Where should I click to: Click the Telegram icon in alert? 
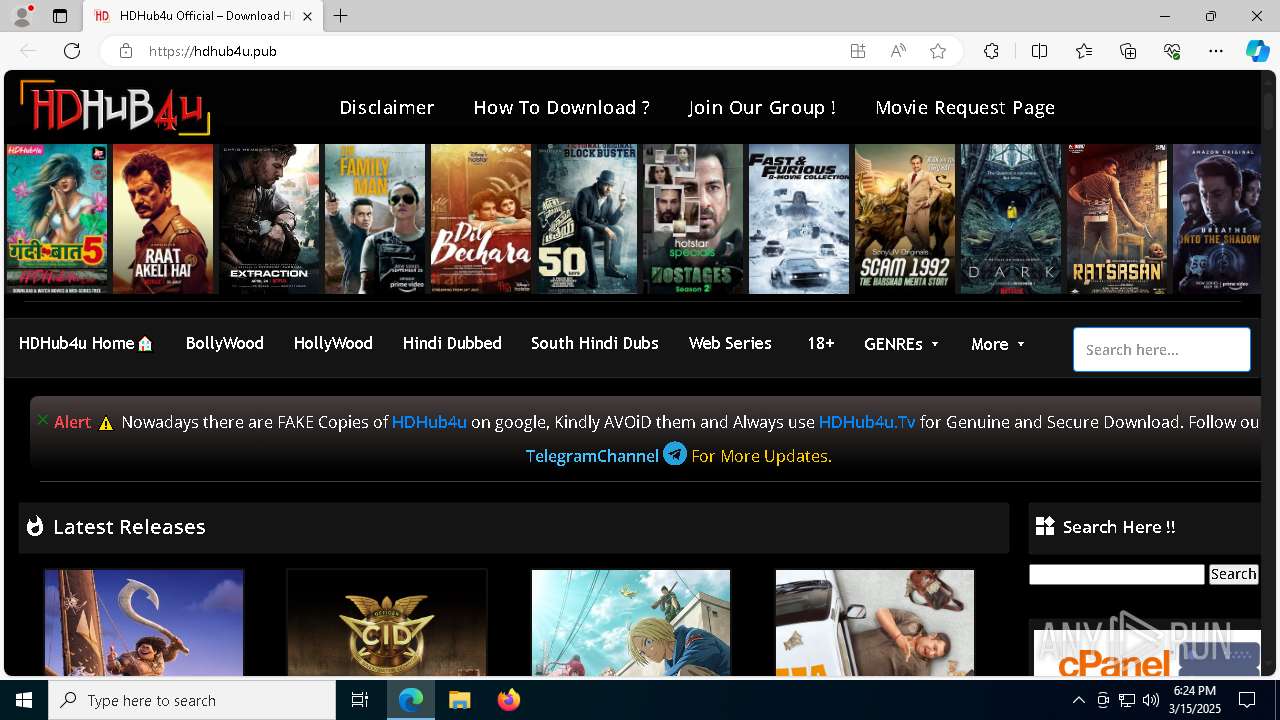pyautogui.click(x=675, y=454)
